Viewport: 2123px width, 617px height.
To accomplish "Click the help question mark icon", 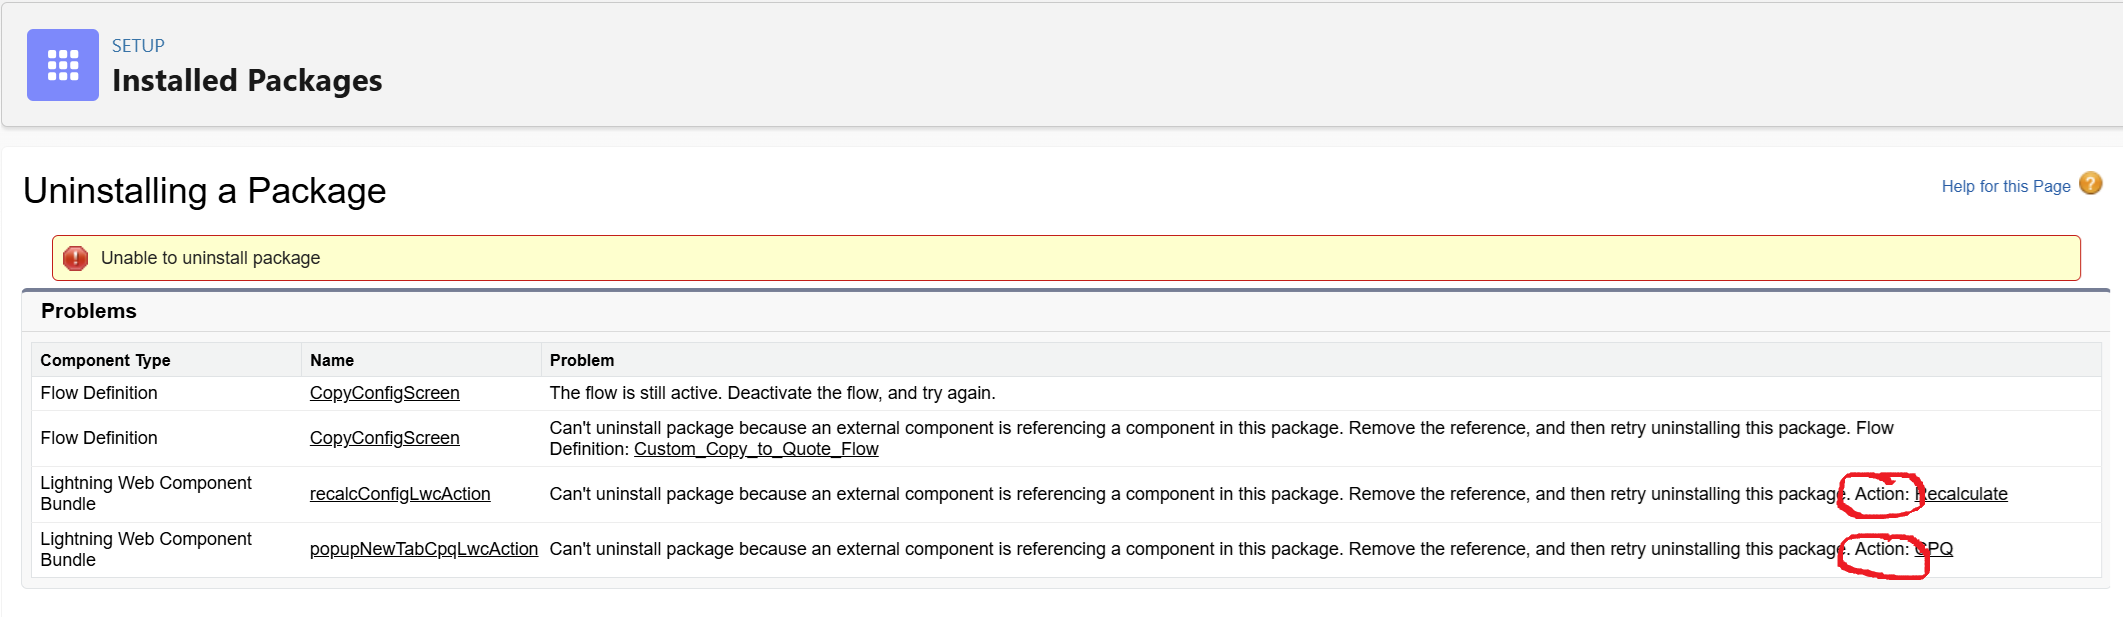I will tap(2090, 184).
